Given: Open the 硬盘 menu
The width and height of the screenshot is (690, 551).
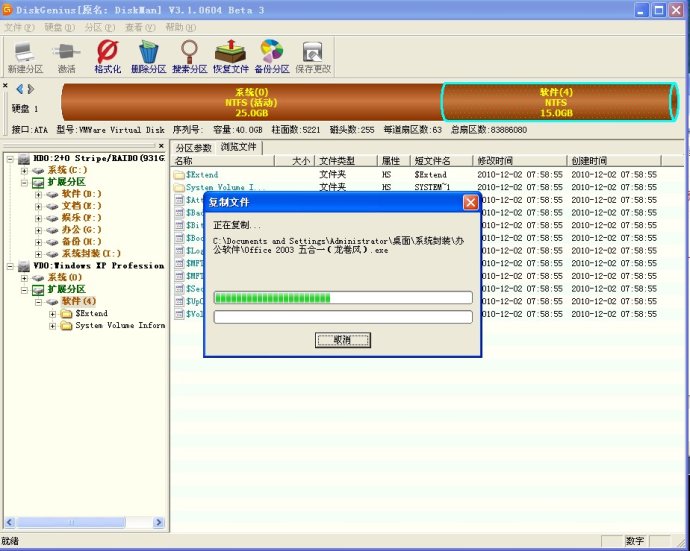Looking at the screenshot, I should [59, 28].
